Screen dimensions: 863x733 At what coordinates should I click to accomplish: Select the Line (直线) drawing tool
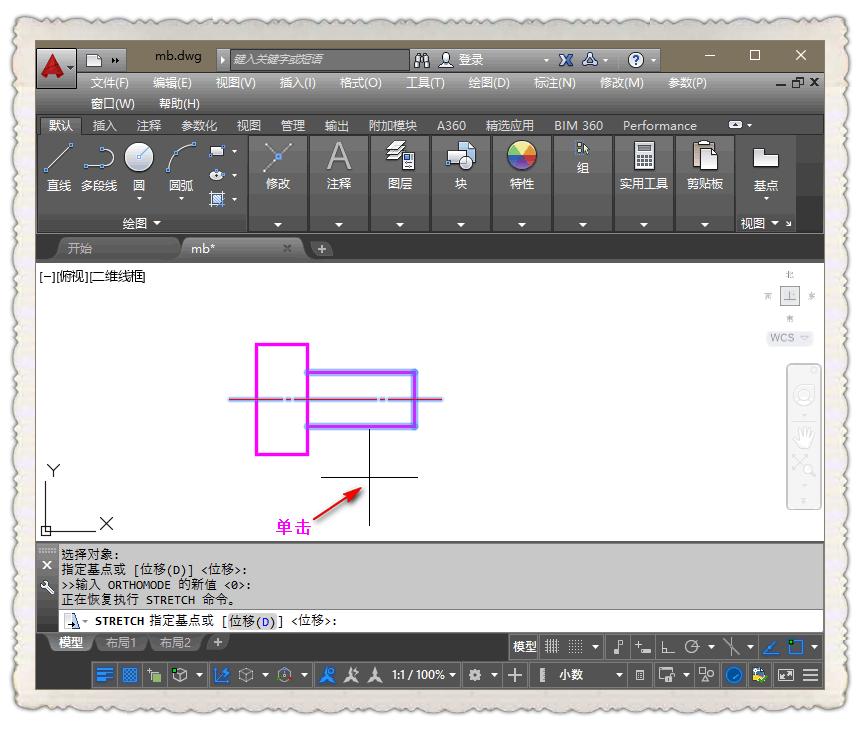click(57, 160)
